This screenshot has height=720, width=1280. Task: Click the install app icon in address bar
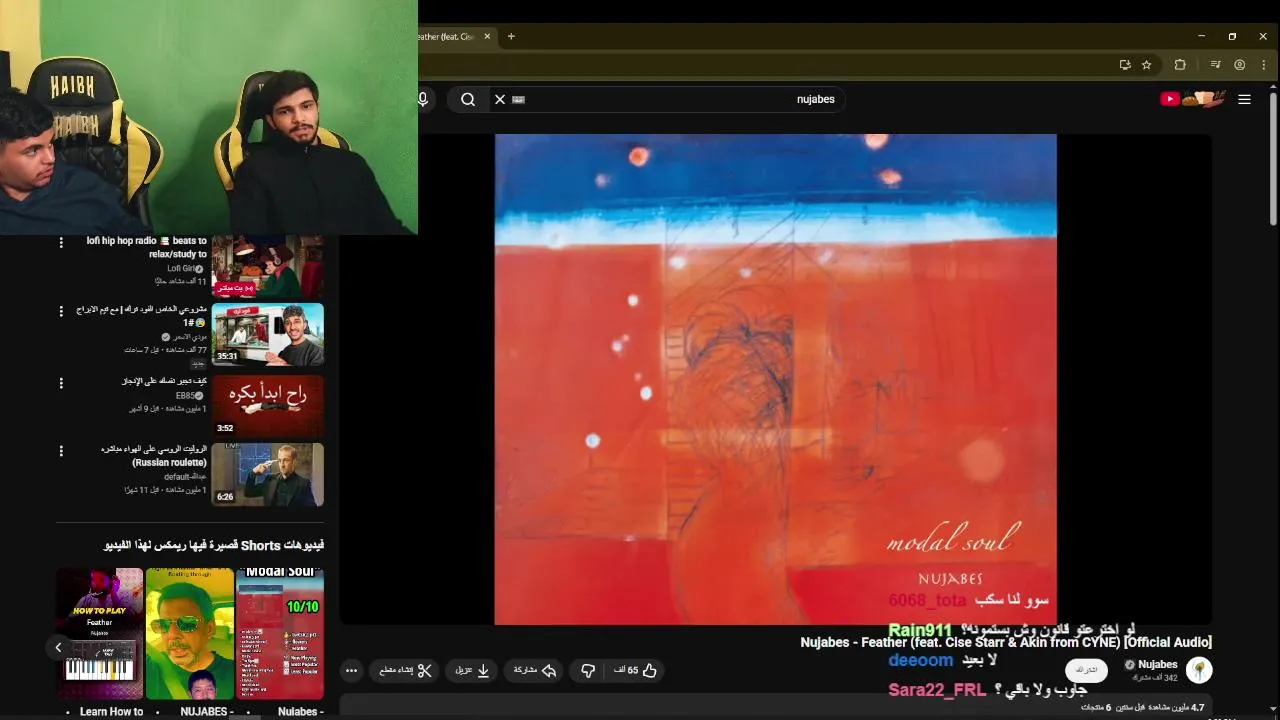click(1125, 65)
